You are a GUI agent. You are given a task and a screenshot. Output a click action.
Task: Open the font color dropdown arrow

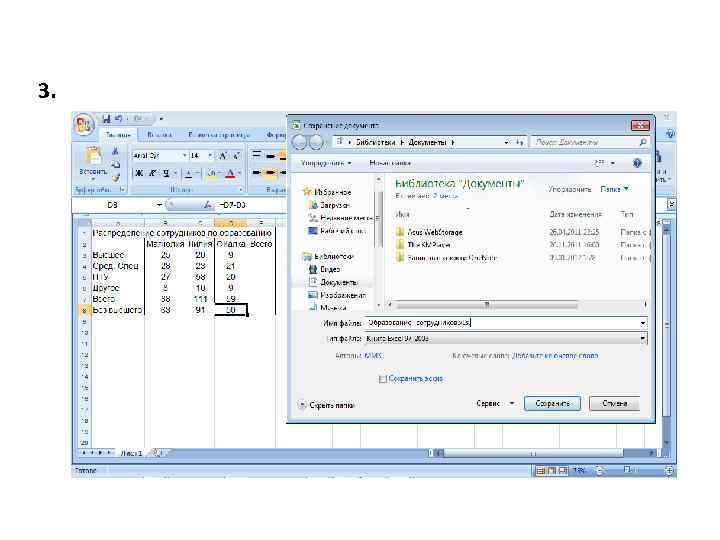pyautogui.click(x=239, y=173)
